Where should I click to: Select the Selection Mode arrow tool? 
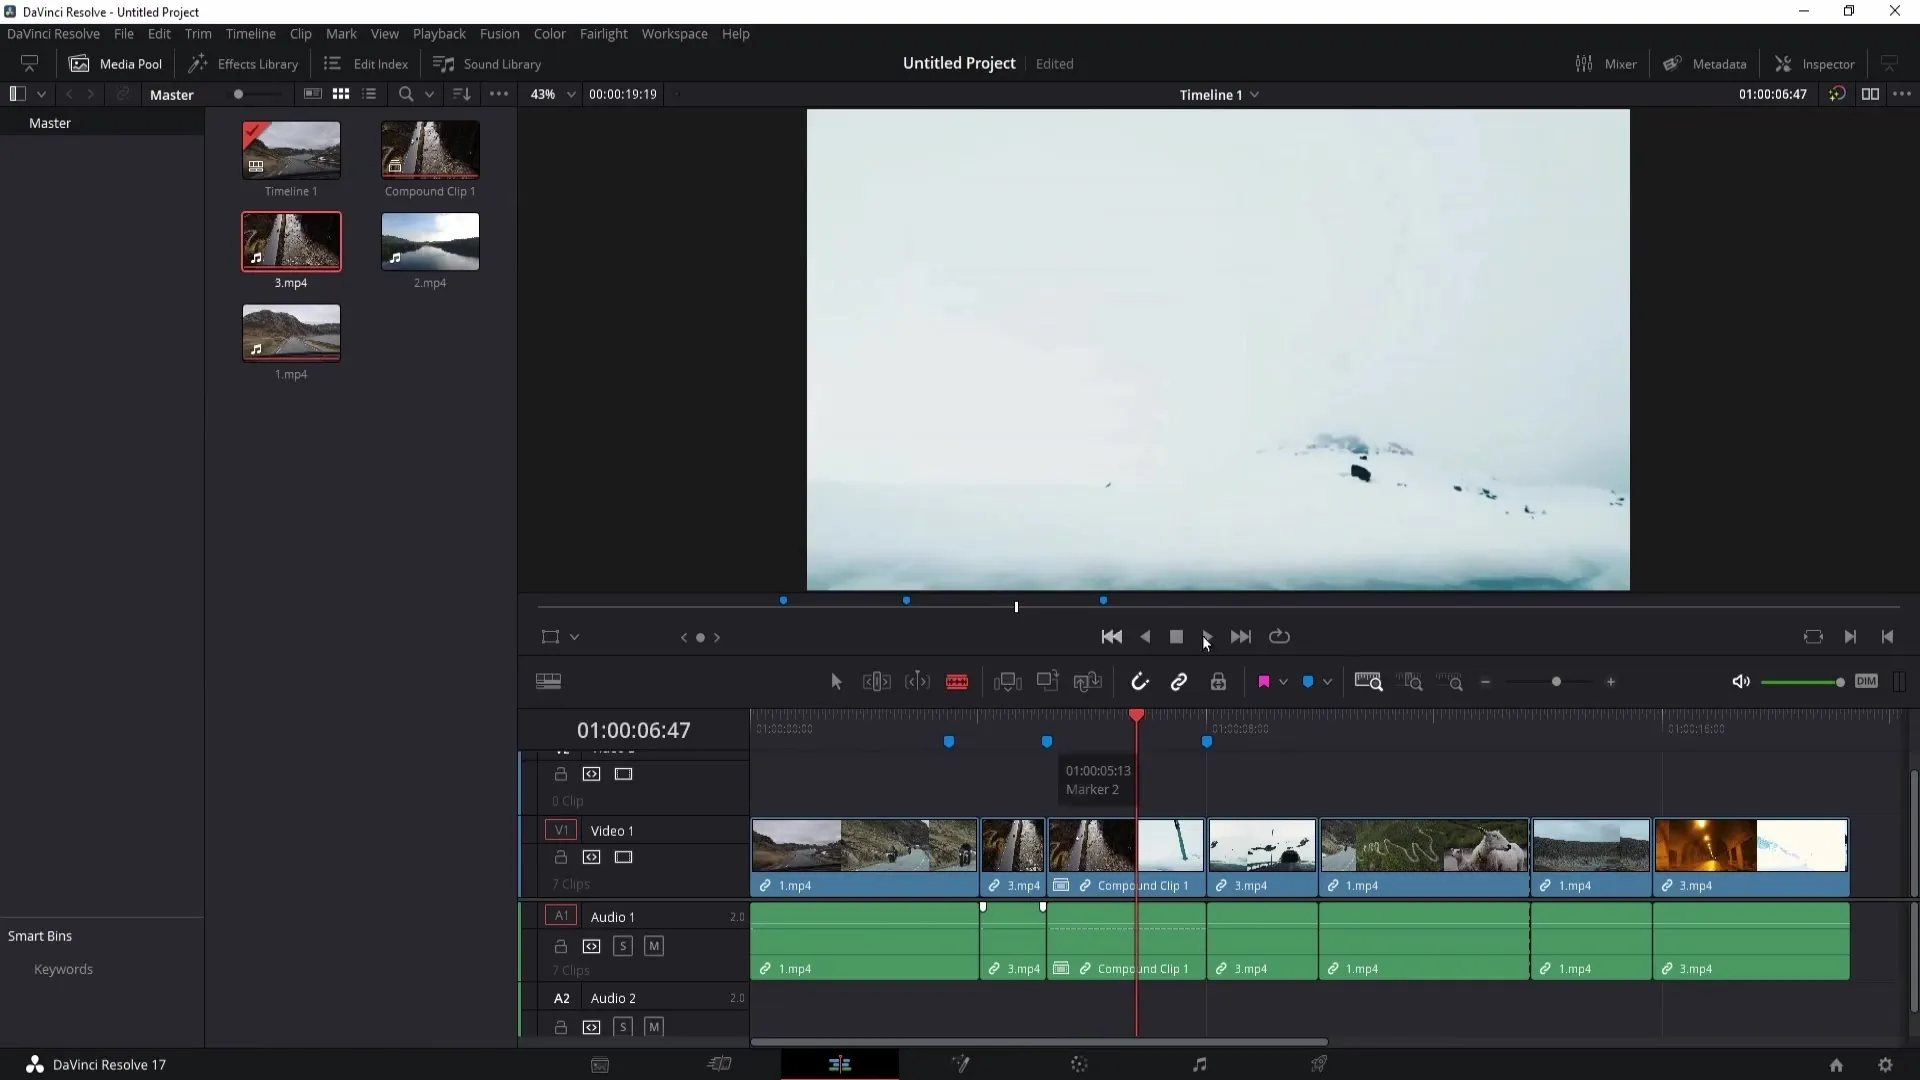point(836,682)
